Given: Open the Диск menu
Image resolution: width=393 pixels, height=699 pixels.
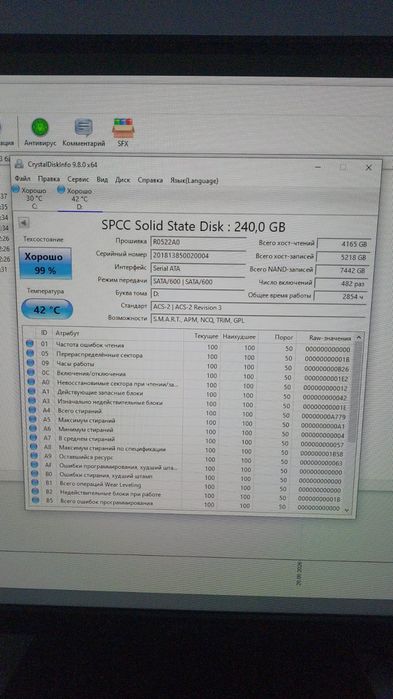Looking at the screenshot, I should (123, 180).
